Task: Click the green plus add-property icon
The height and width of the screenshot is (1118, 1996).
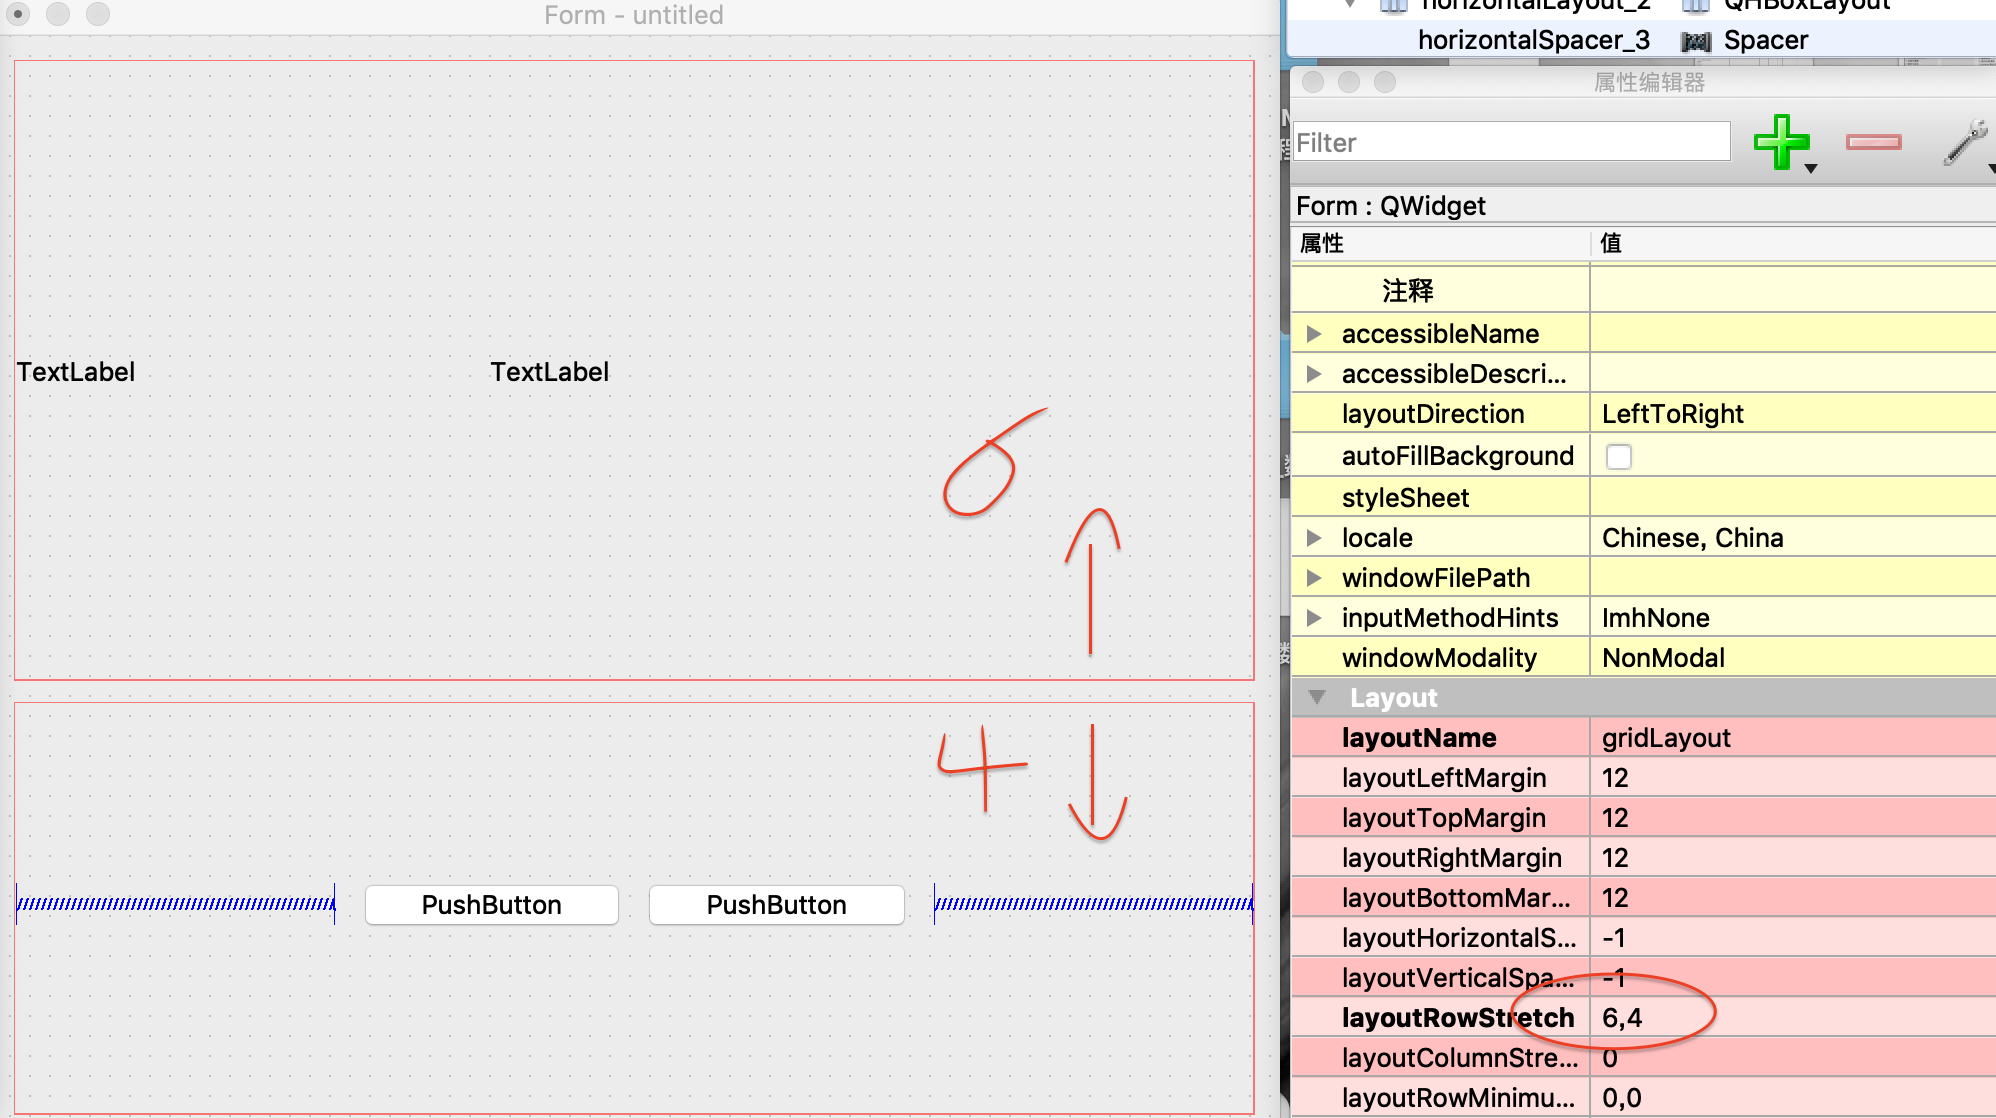Action: tap(1781, 141)
